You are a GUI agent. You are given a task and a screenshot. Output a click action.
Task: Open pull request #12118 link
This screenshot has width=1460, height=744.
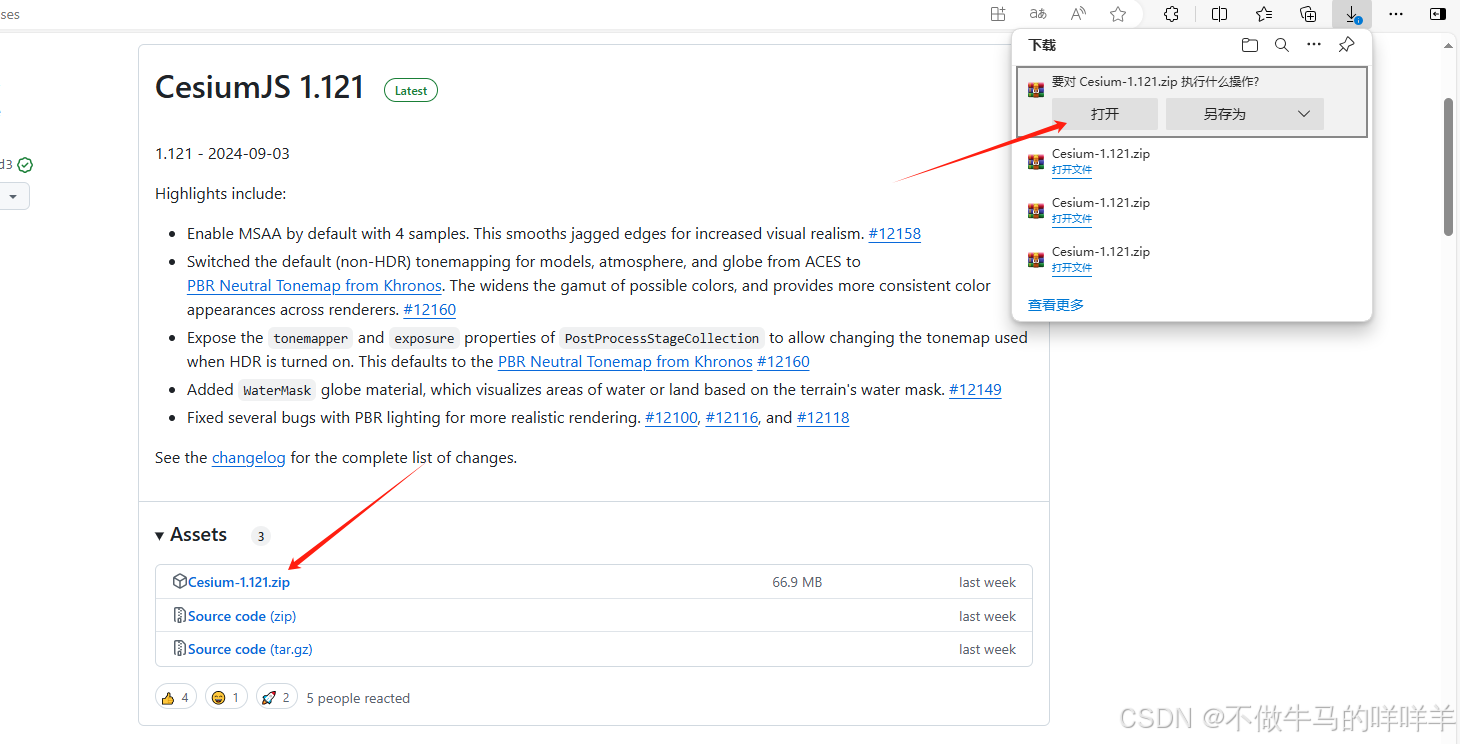[x=823, y=418]
